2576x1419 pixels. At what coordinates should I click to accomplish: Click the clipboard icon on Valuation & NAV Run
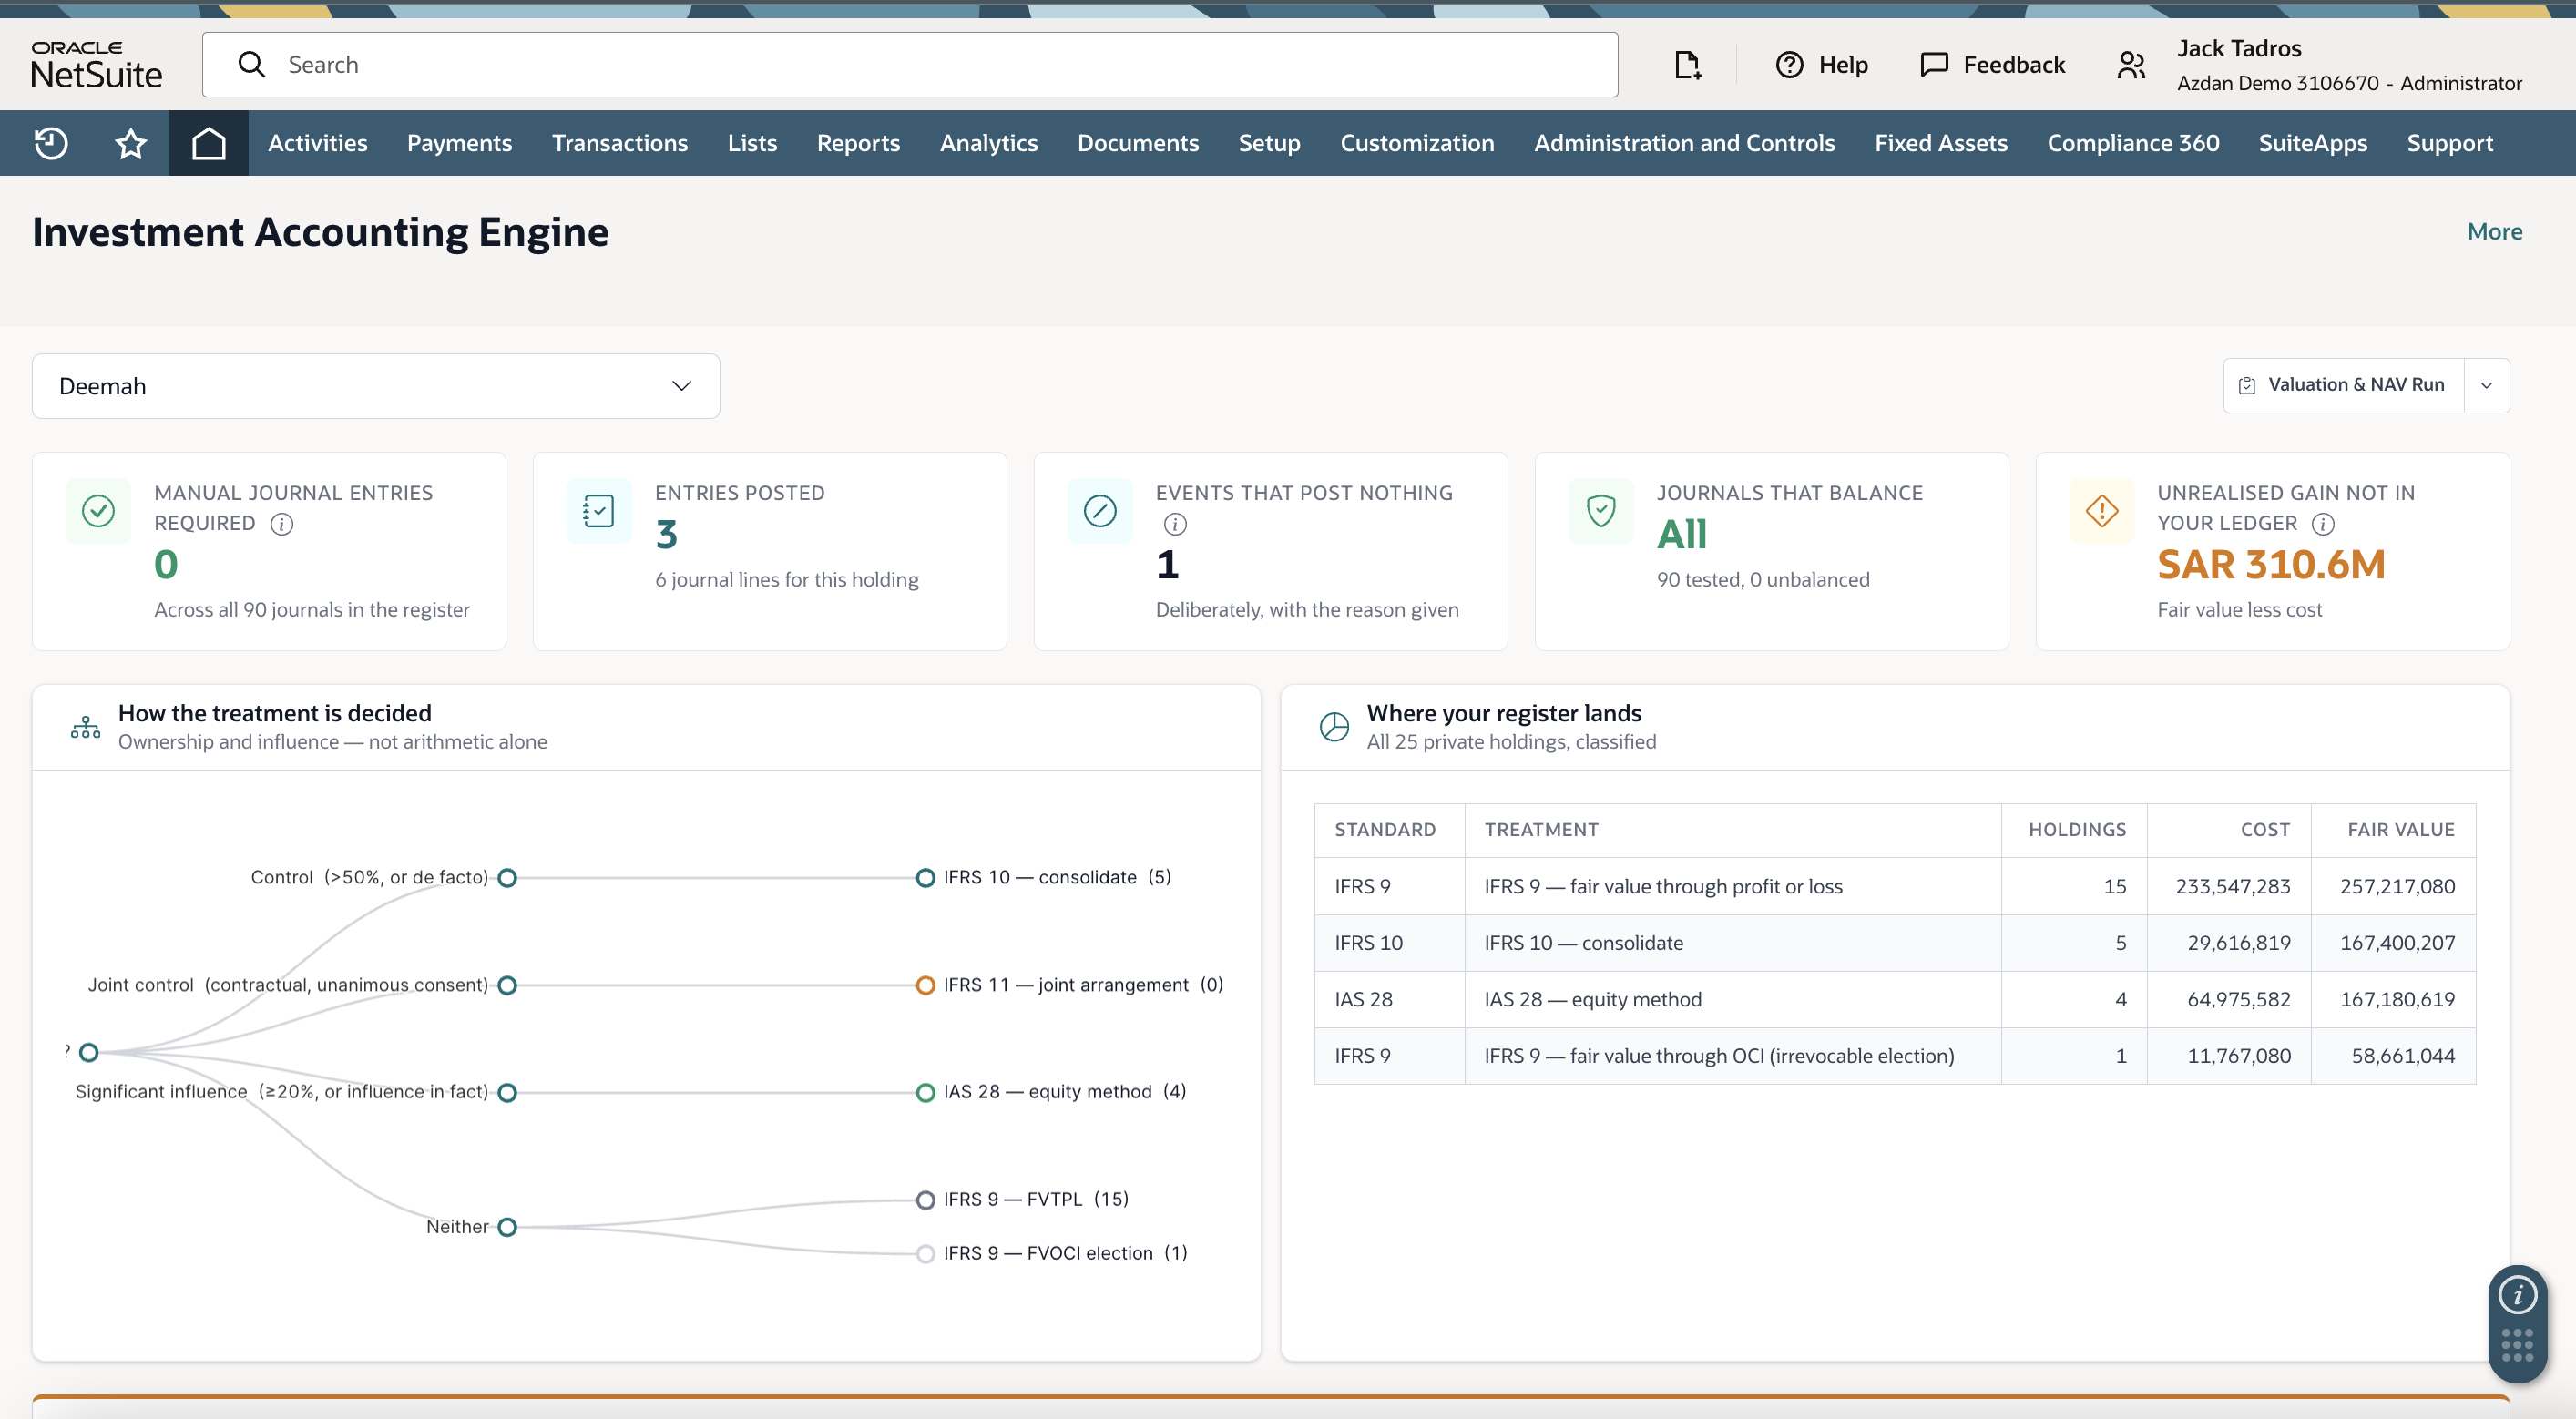(x=2247, y=386)
